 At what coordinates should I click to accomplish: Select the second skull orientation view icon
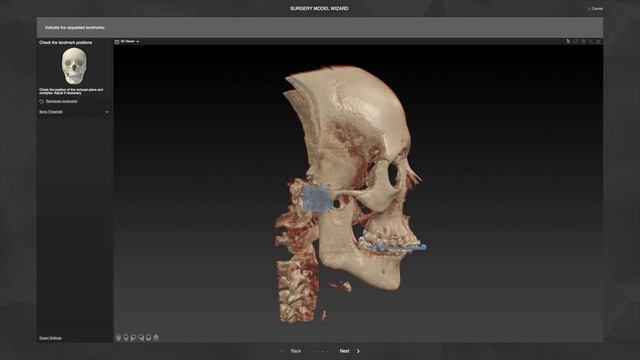click(x=126, y=338)
